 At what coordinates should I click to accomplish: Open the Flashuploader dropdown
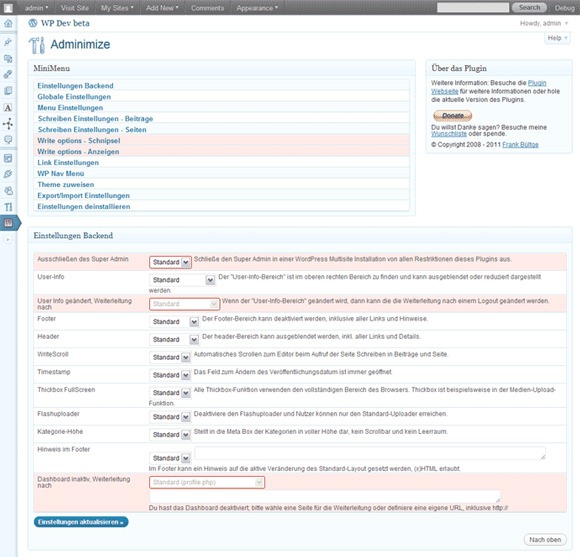[x=170, y=417]
